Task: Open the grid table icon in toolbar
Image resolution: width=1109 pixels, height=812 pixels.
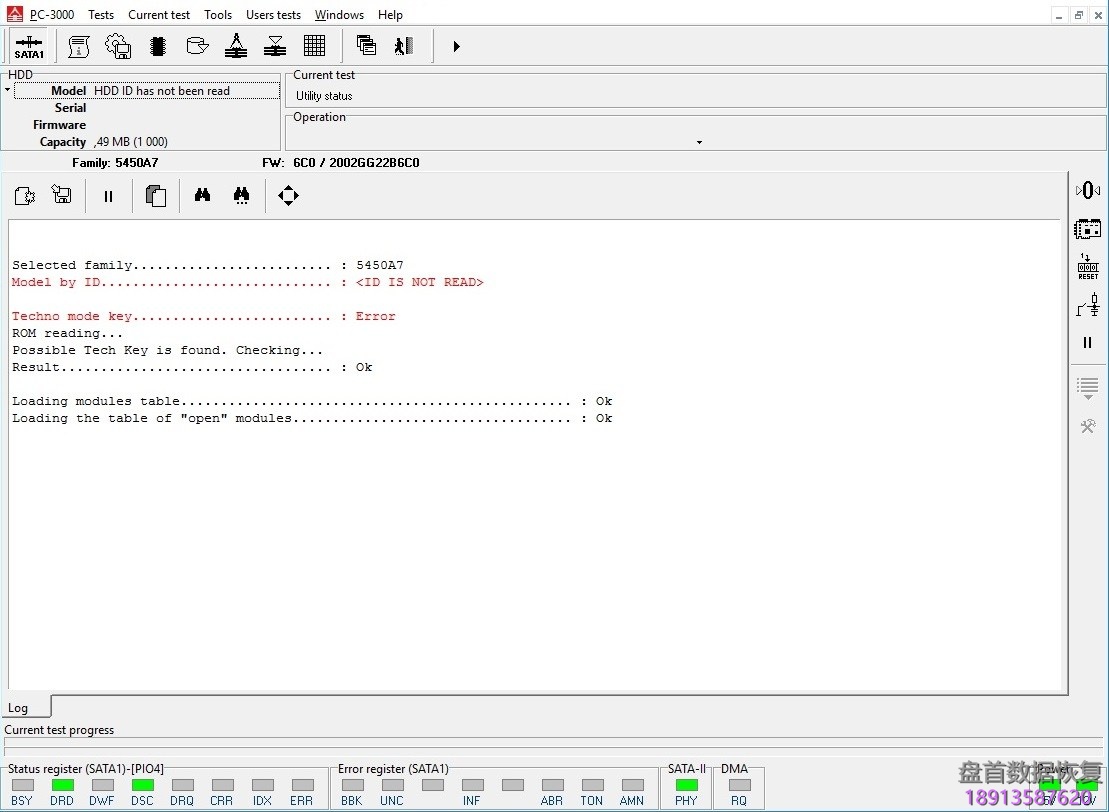Action: click(314, 46)
